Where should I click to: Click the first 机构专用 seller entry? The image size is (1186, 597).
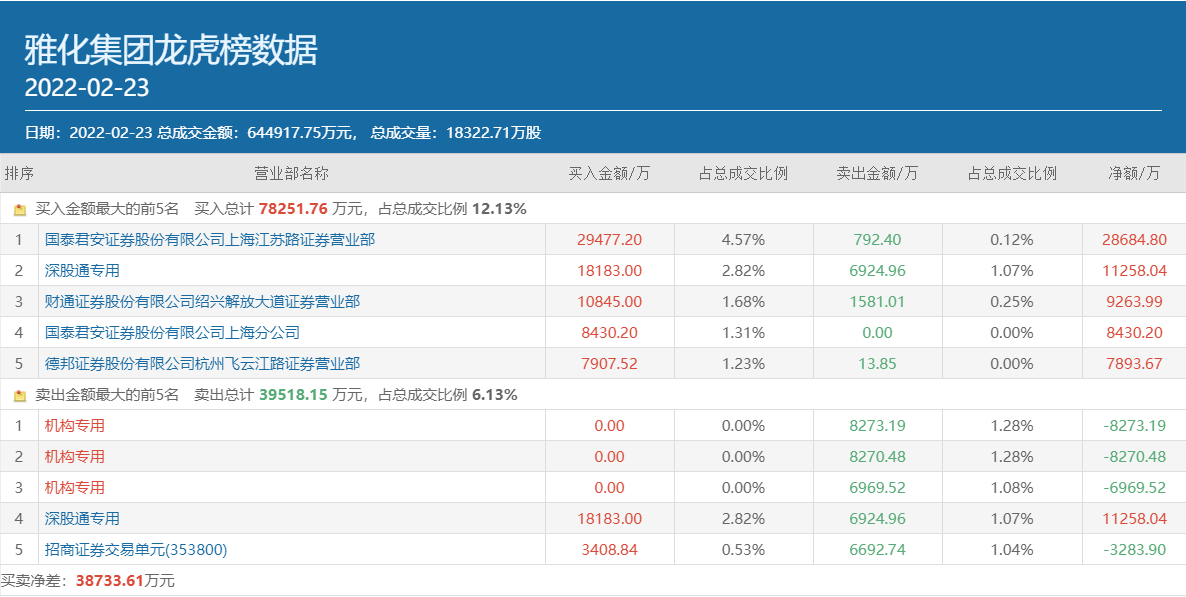tap(75, 426)
